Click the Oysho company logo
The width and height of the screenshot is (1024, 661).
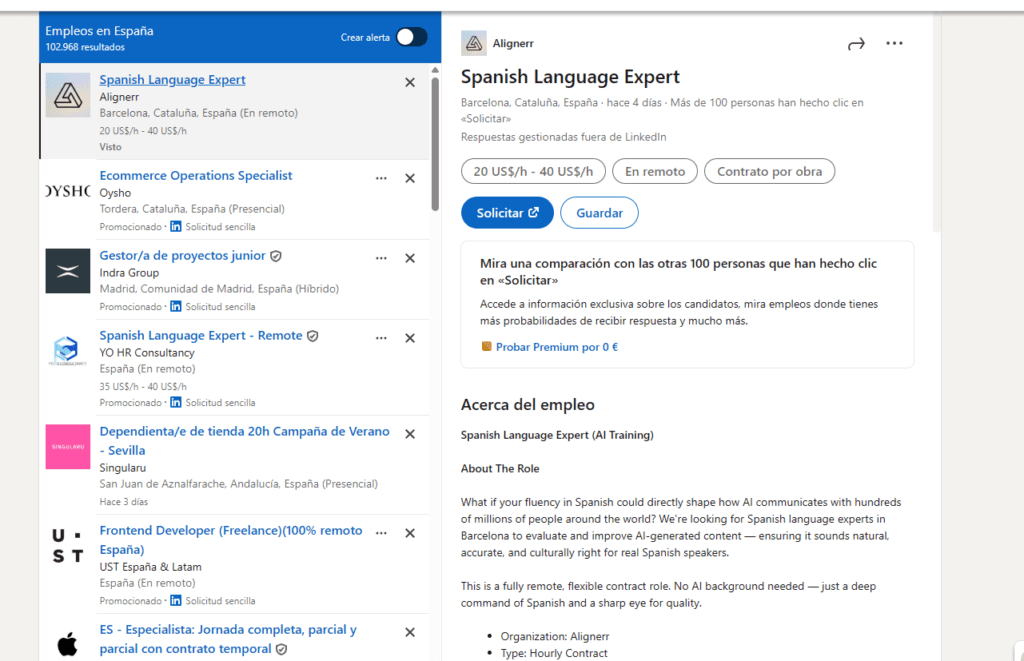click(x=68, y=191)
